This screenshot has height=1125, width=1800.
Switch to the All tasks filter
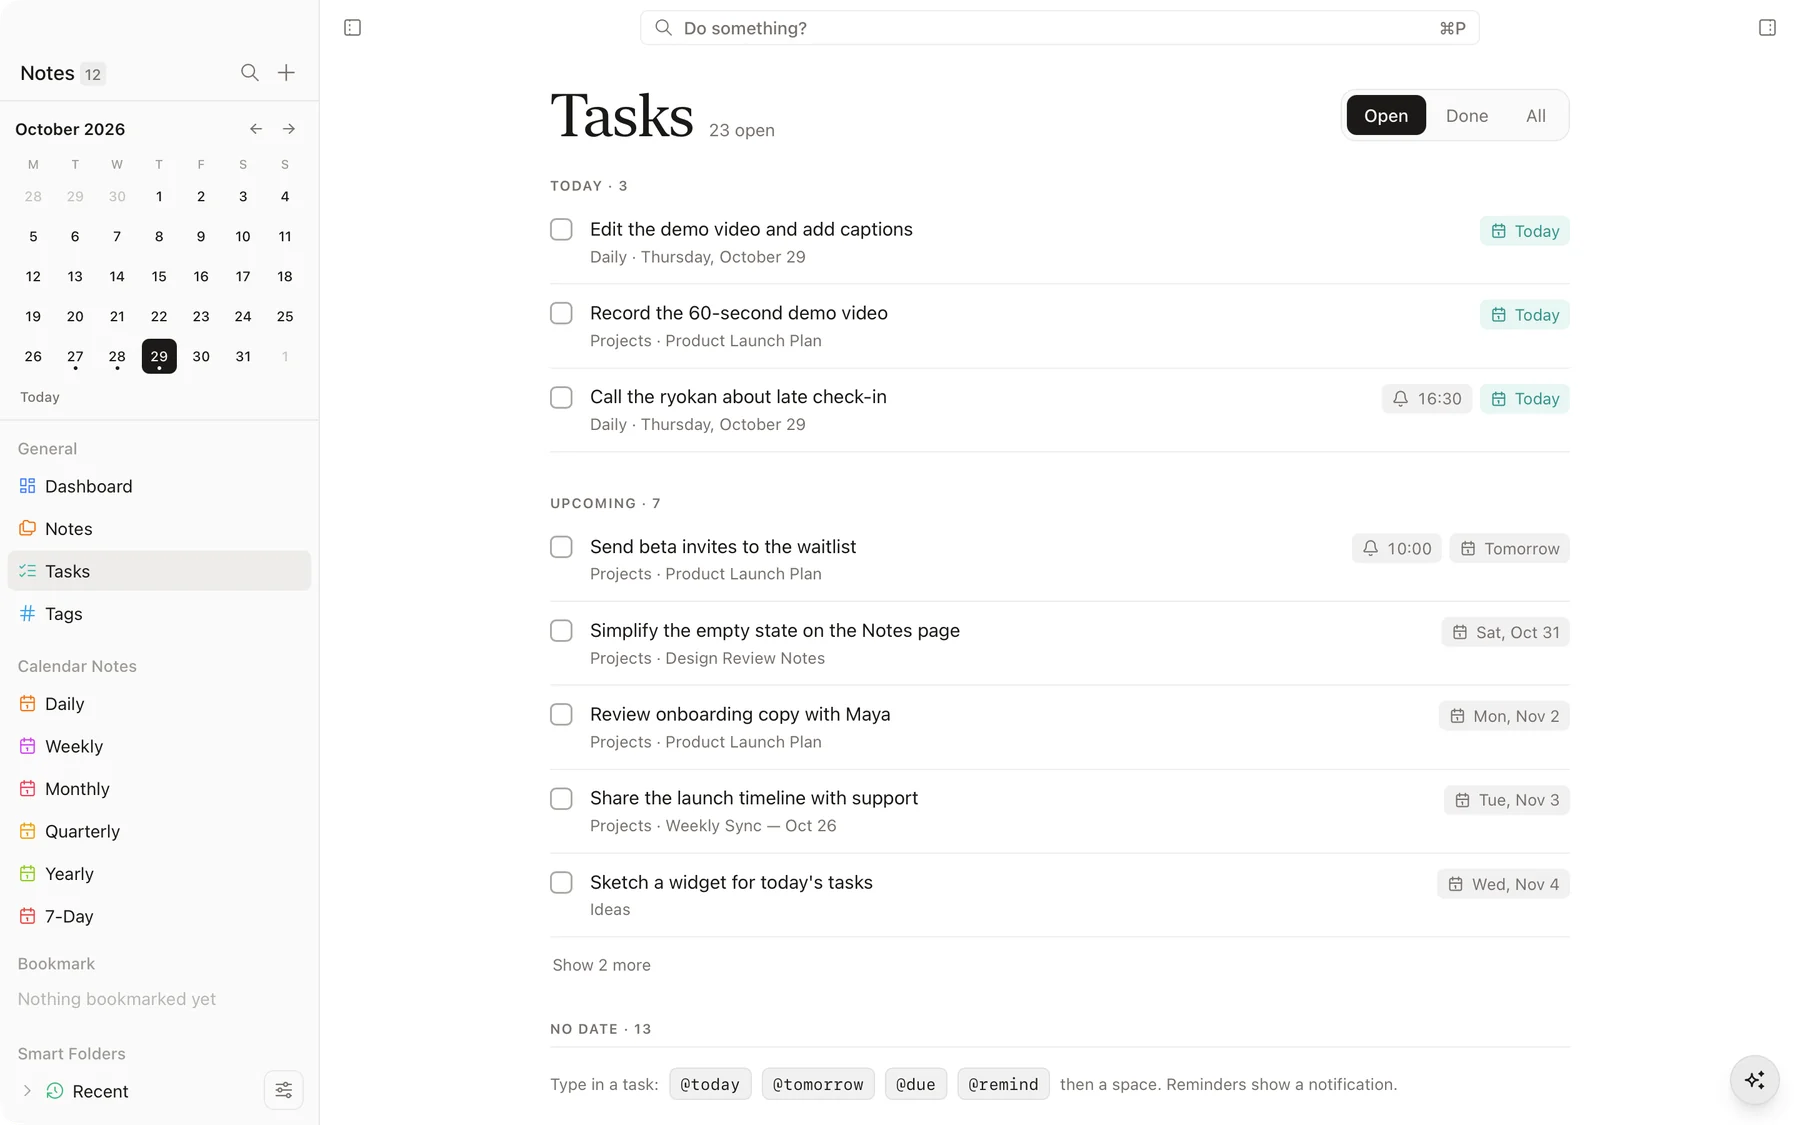1536,115
